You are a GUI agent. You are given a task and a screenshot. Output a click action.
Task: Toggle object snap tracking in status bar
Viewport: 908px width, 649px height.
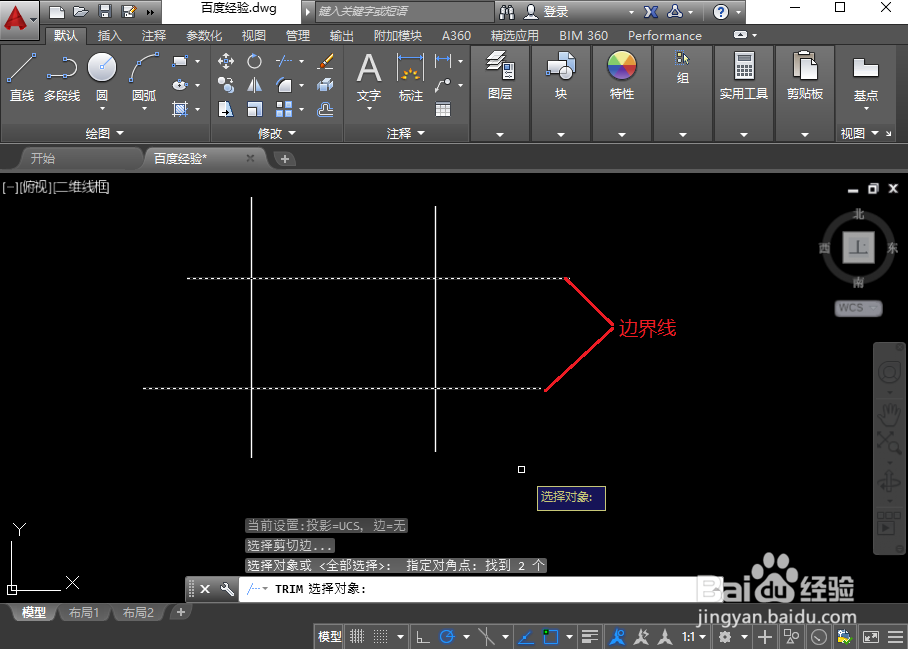click(x=525, y=637)
